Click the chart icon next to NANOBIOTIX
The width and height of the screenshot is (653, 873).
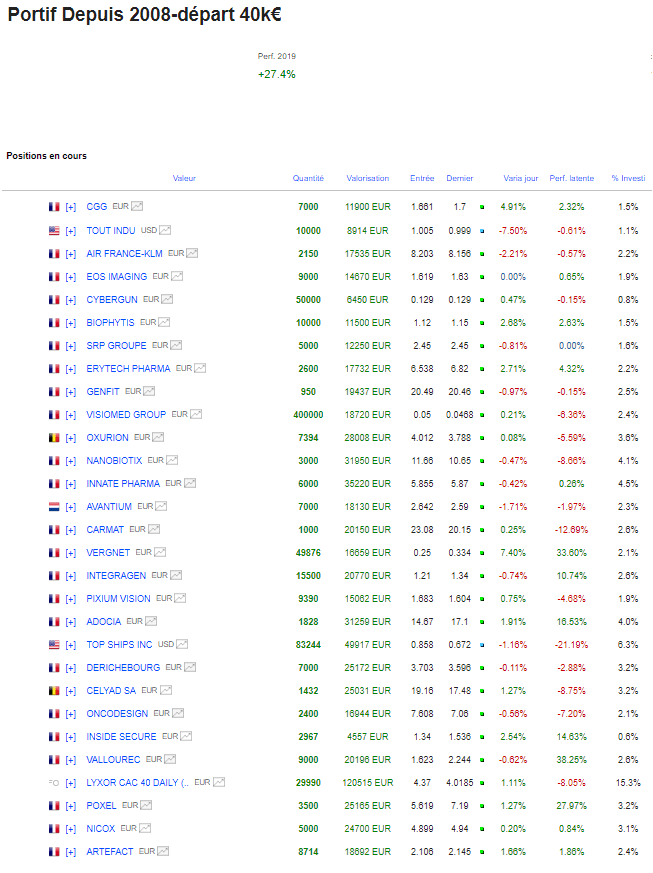172,460
